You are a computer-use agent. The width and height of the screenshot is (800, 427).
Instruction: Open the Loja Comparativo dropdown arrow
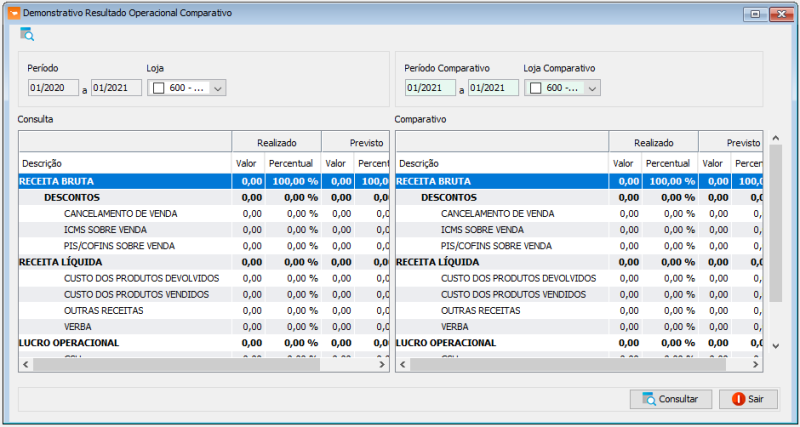point(592,88)
